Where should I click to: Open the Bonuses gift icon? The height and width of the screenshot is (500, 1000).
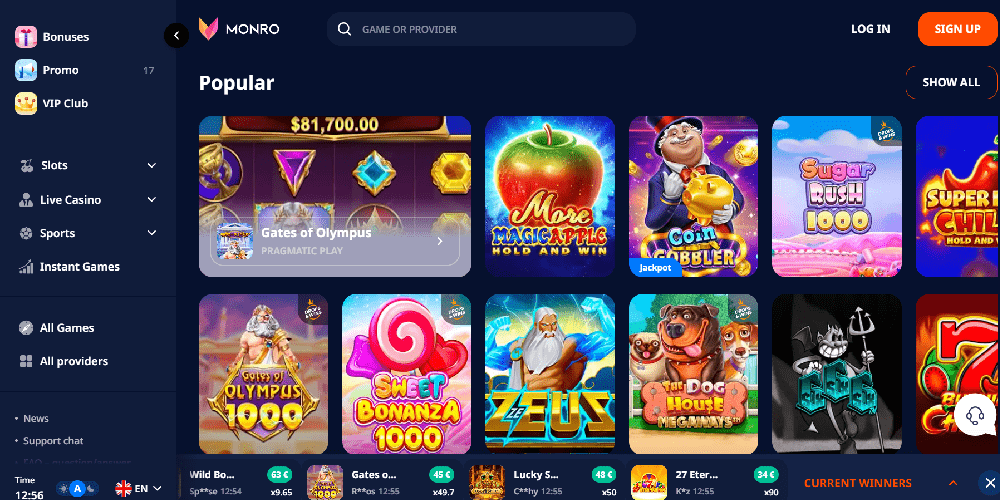[x=26, y=37]
